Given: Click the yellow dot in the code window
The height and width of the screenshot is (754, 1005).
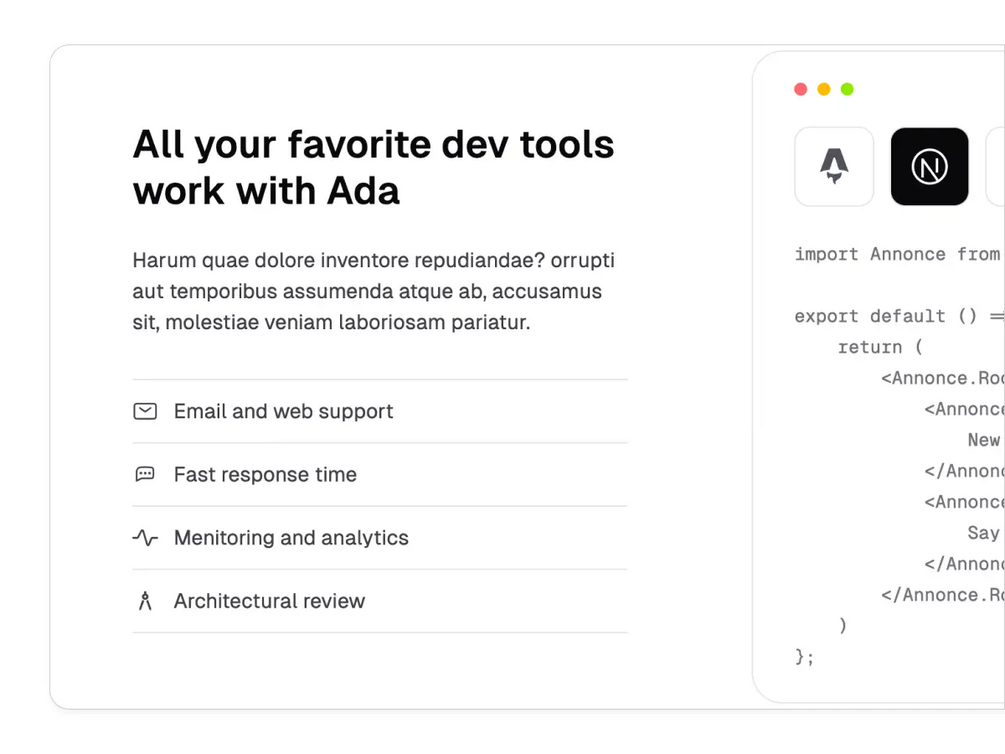Looking at the screenshot, I should (x=824, y=89).
